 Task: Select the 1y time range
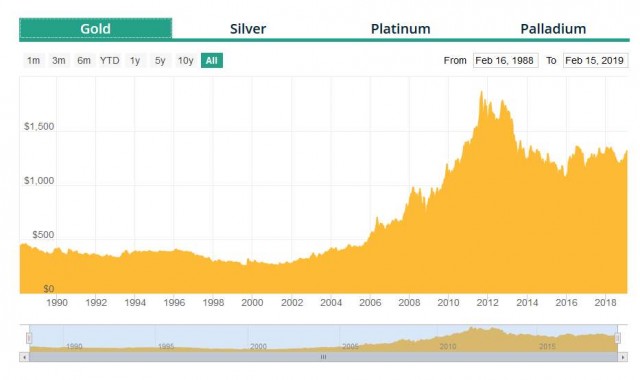[135, 60]
